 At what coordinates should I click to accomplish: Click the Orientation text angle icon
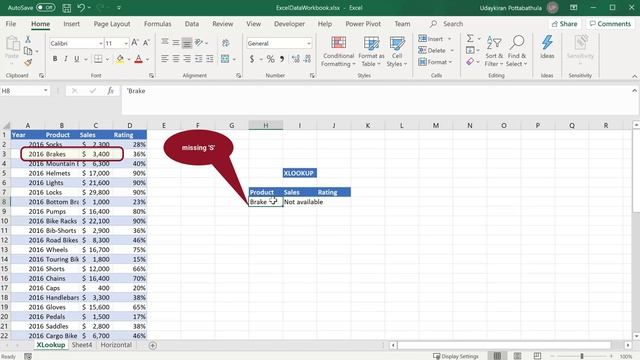199,42
